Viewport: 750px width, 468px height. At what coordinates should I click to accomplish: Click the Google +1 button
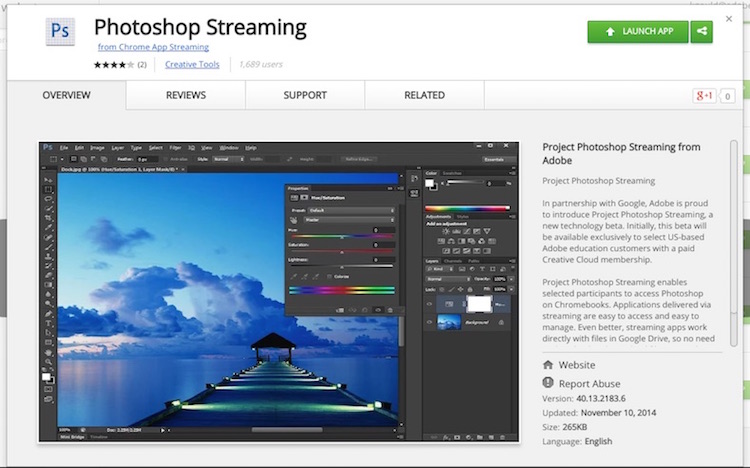pyautogui.click(x=704, y=96)
